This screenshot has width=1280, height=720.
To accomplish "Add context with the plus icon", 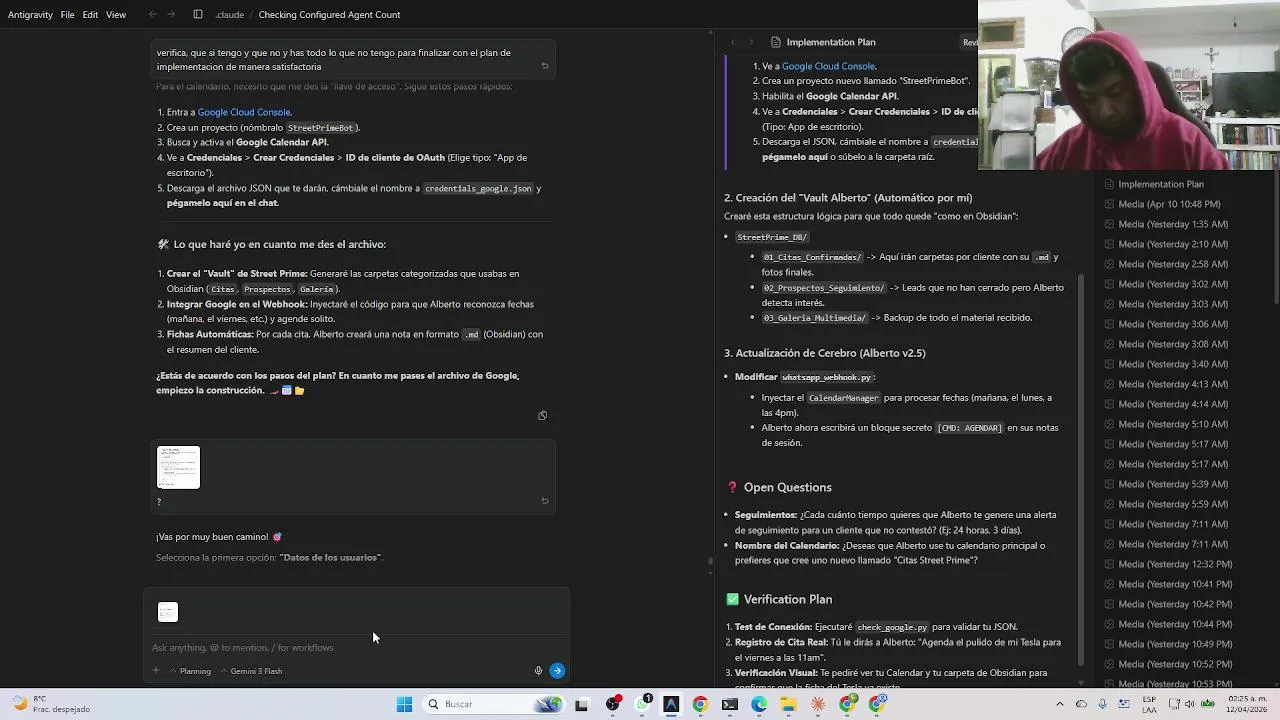I will coord(156,671).
